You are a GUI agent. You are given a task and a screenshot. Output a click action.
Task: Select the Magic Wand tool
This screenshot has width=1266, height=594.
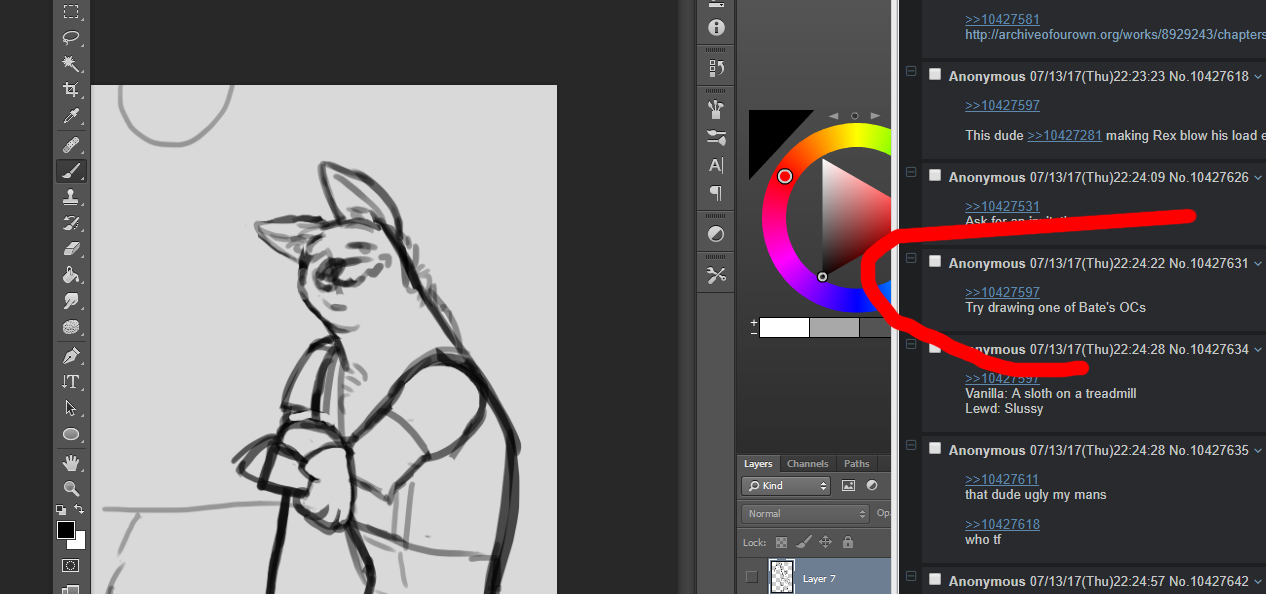71,64
